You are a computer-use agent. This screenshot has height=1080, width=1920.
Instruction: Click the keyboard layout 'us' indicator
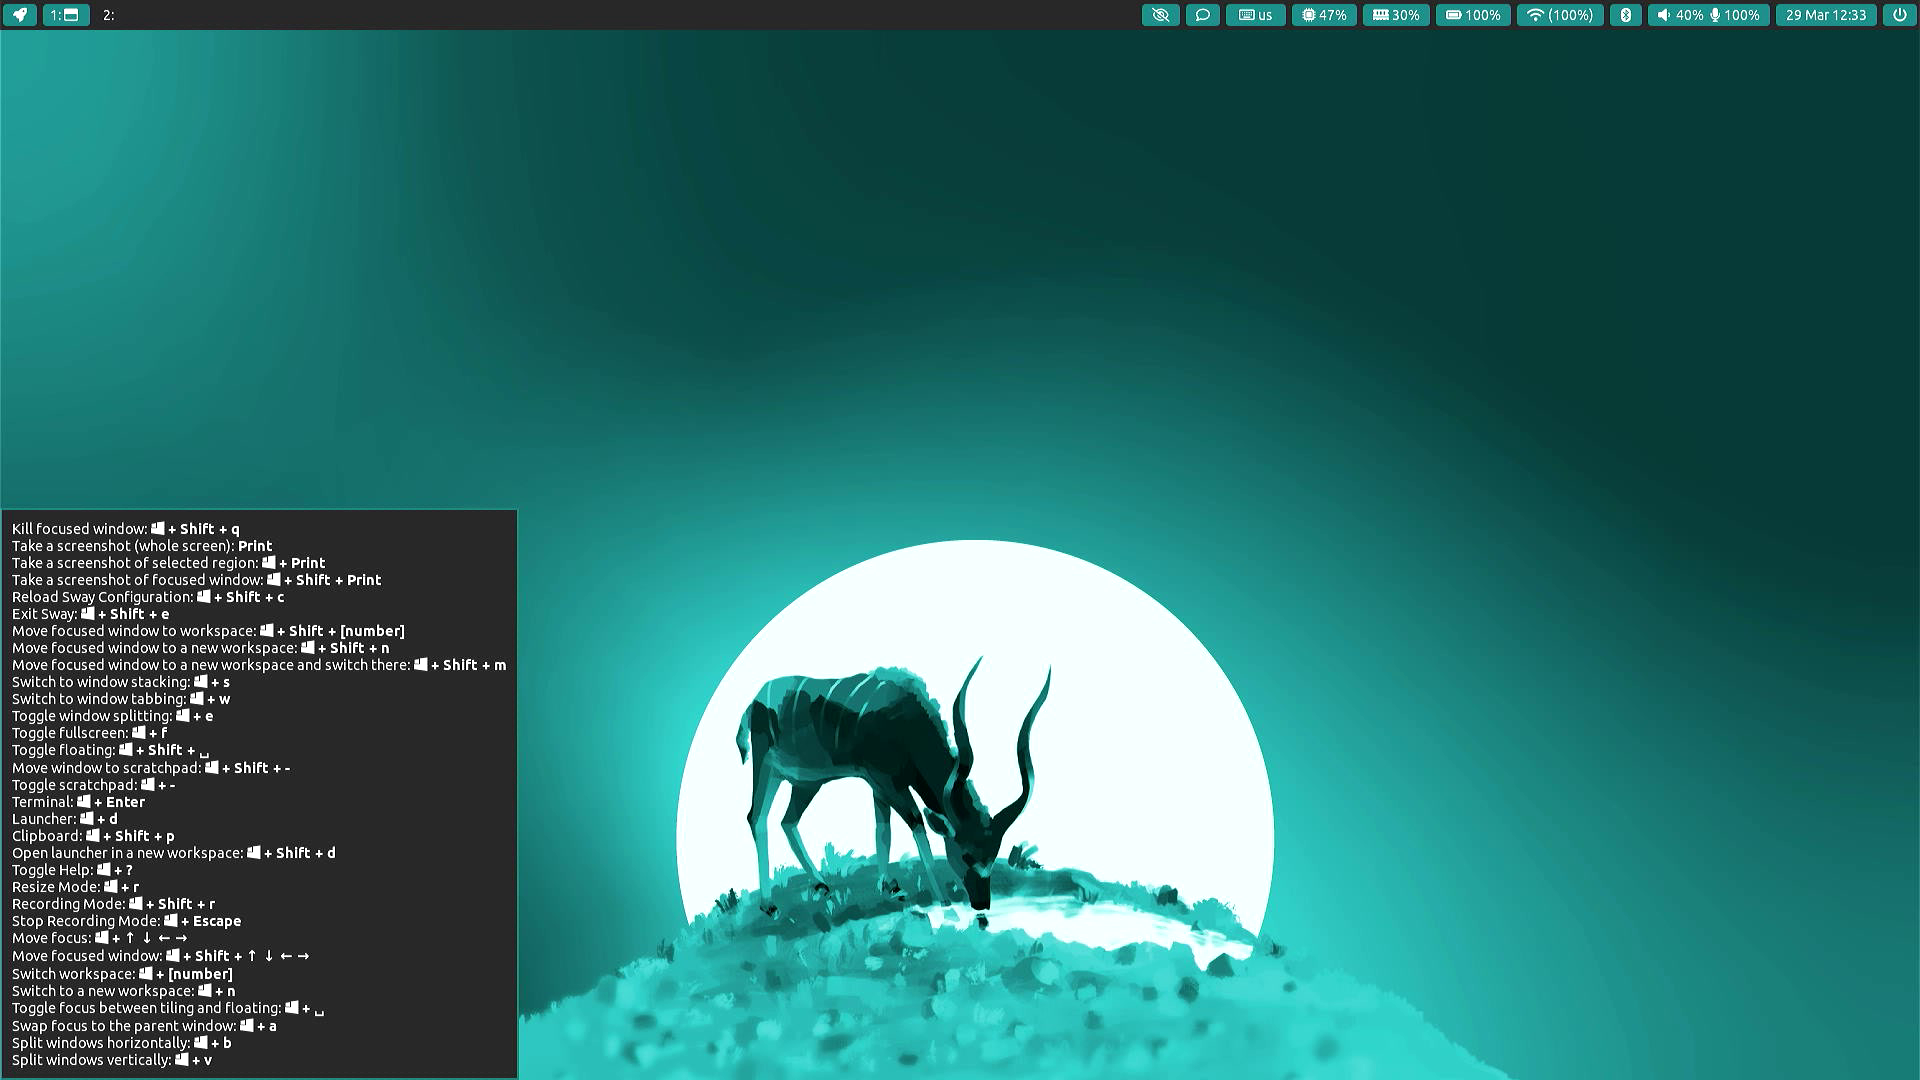click(x=1255, y=15)
